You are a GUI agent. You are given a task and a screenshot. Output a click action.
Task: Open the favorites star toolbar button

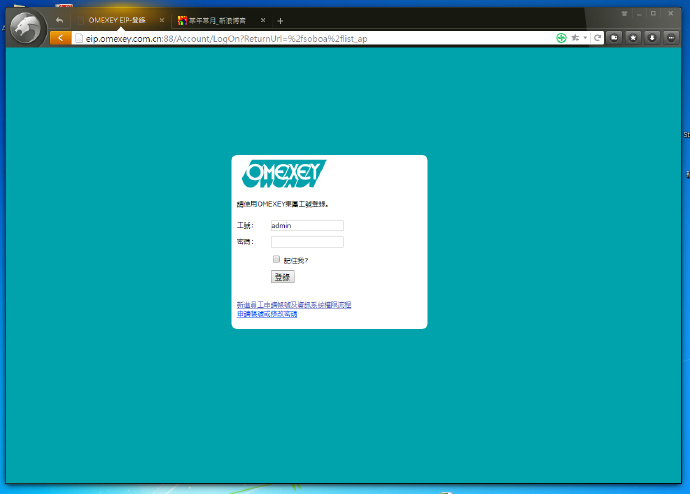click(x=633, y=38)
